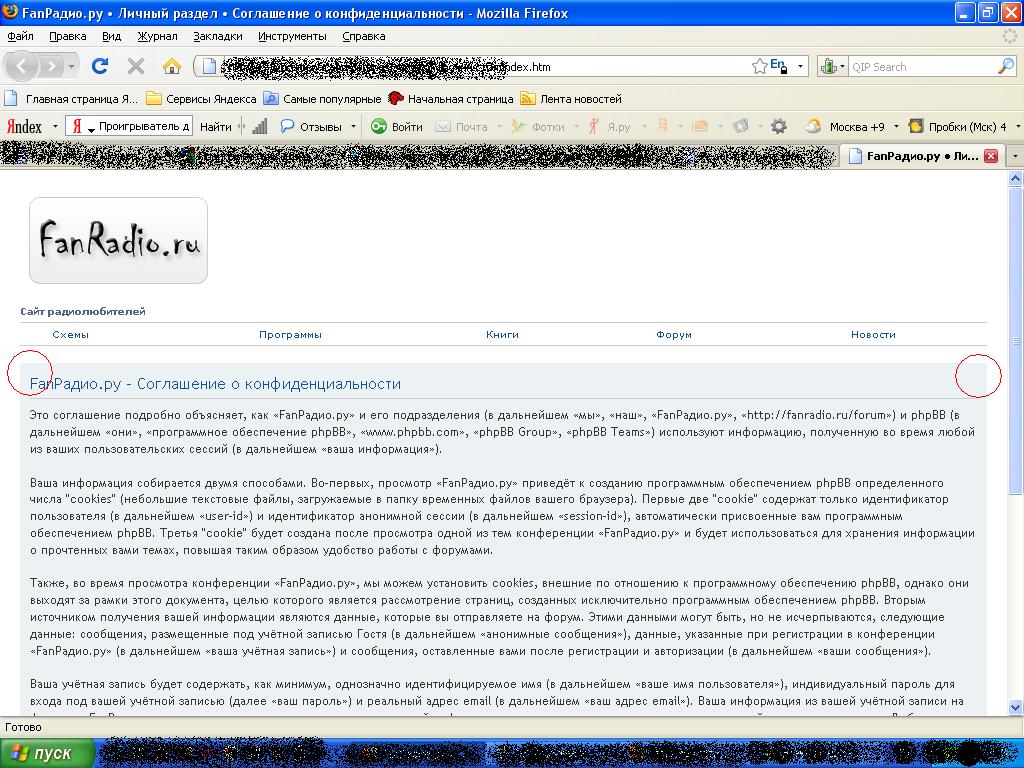Viewport: 1024px width, 768px height.
Task: Open the Форум site link
Action: tap(674, 335)
